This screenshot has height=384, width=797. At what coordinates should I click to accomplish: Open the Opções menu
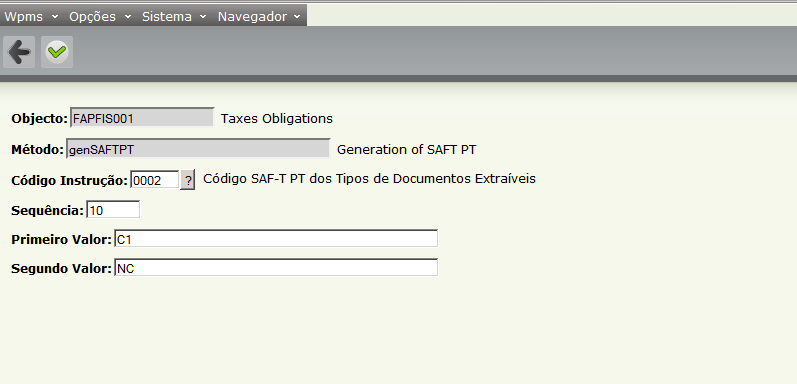point(100,16)
